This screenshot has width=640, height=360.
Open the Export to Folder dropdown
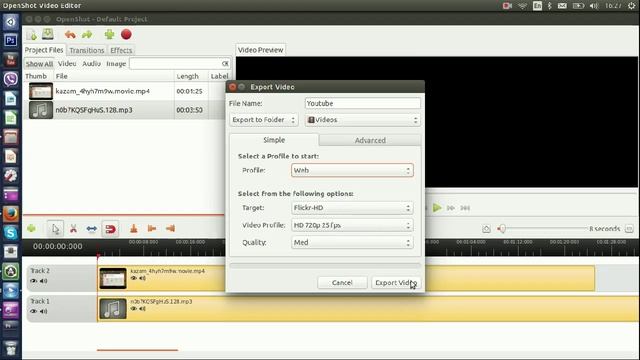click(x=263, y=120)
